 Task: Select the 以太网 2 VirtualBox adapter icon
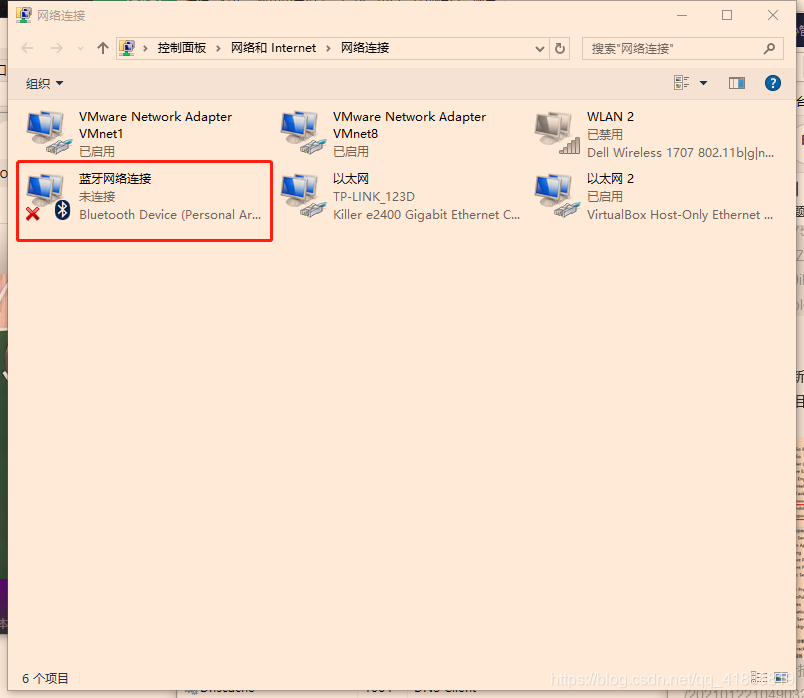(557, 197)
